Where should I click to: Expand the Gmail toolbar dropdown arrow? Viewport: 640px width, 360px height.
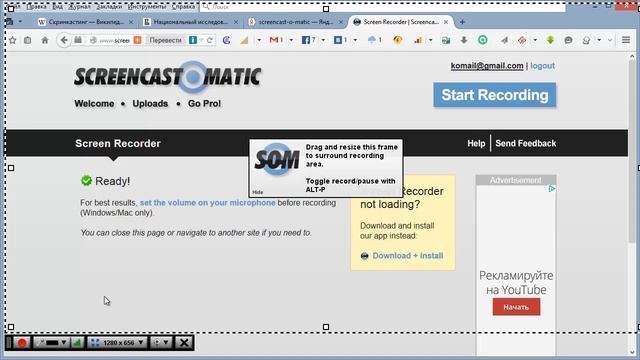tap(291, 40)
